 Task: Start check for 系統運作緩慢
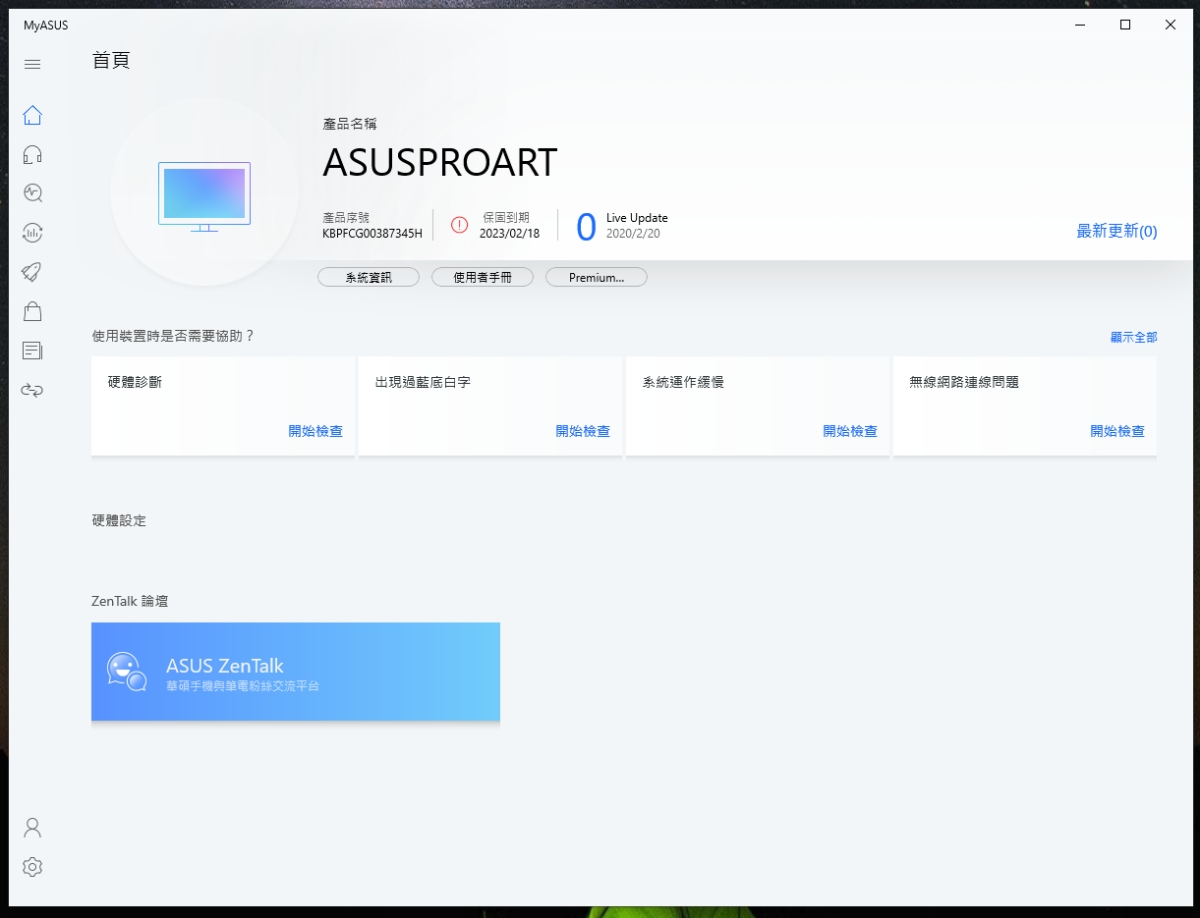[850, 431]
